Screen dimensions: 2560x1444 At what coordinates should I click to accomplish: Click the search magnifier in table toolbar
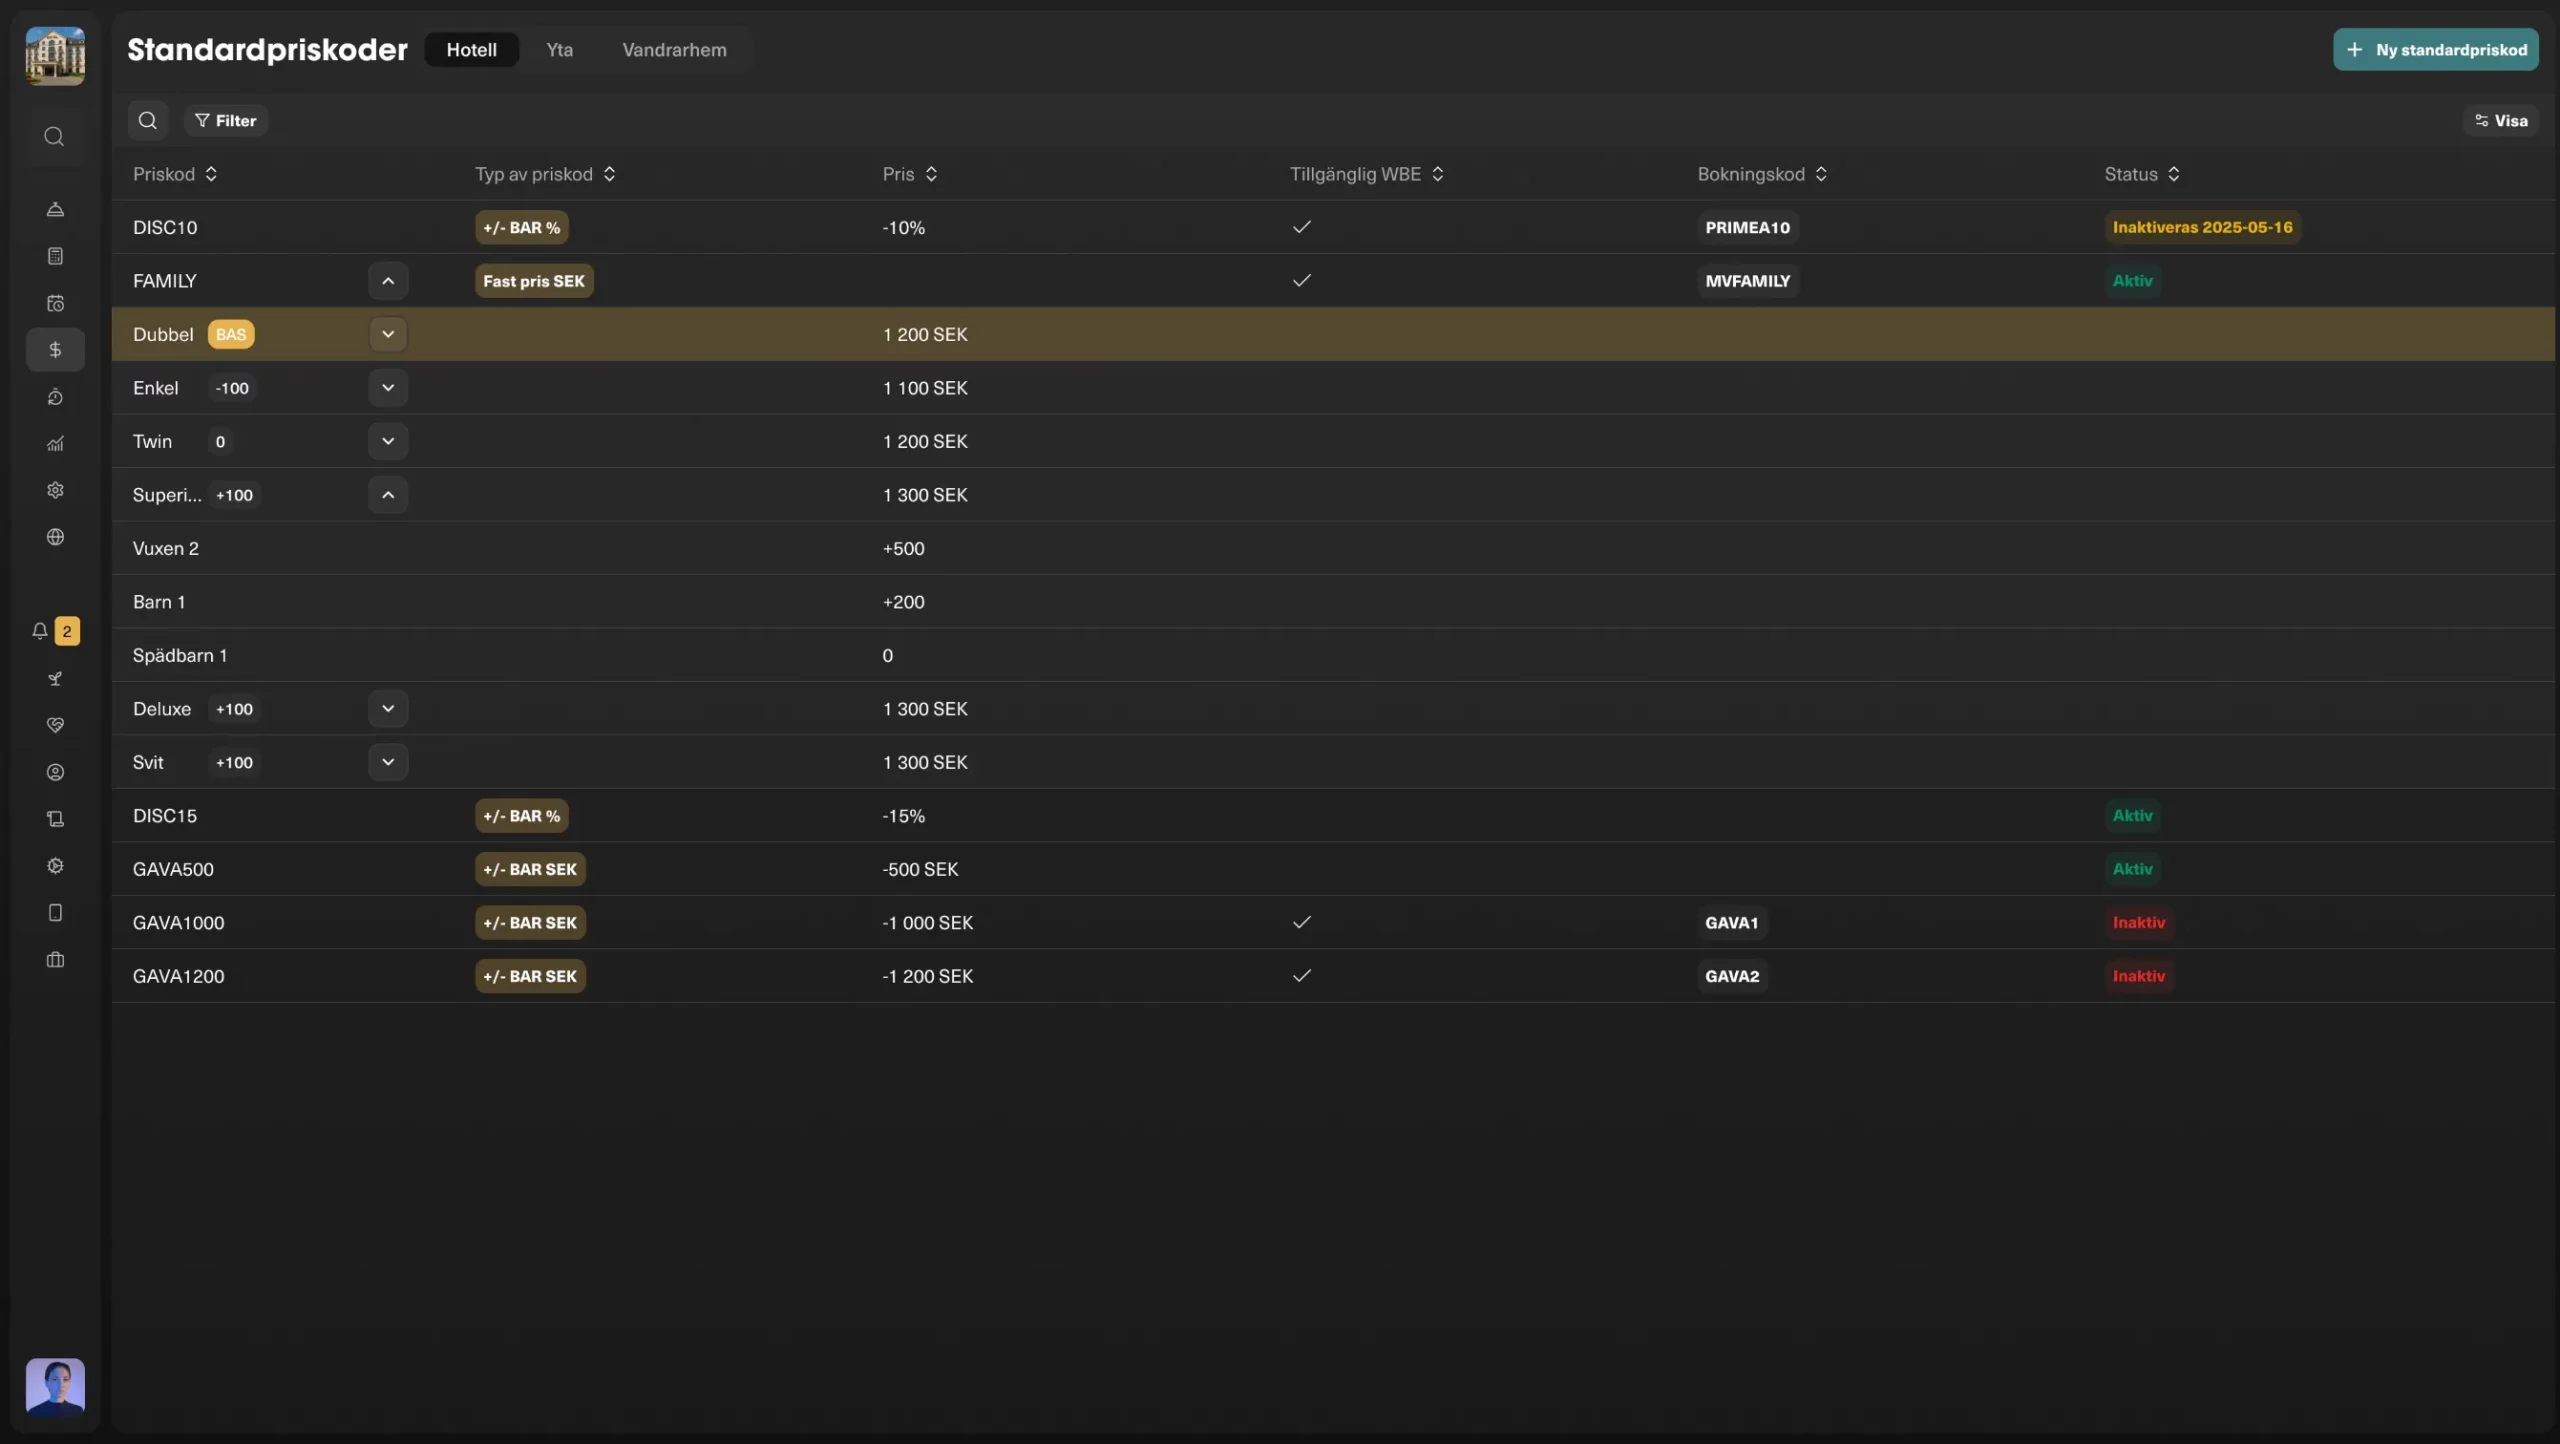pyautogui.click(x=147, y=120)
